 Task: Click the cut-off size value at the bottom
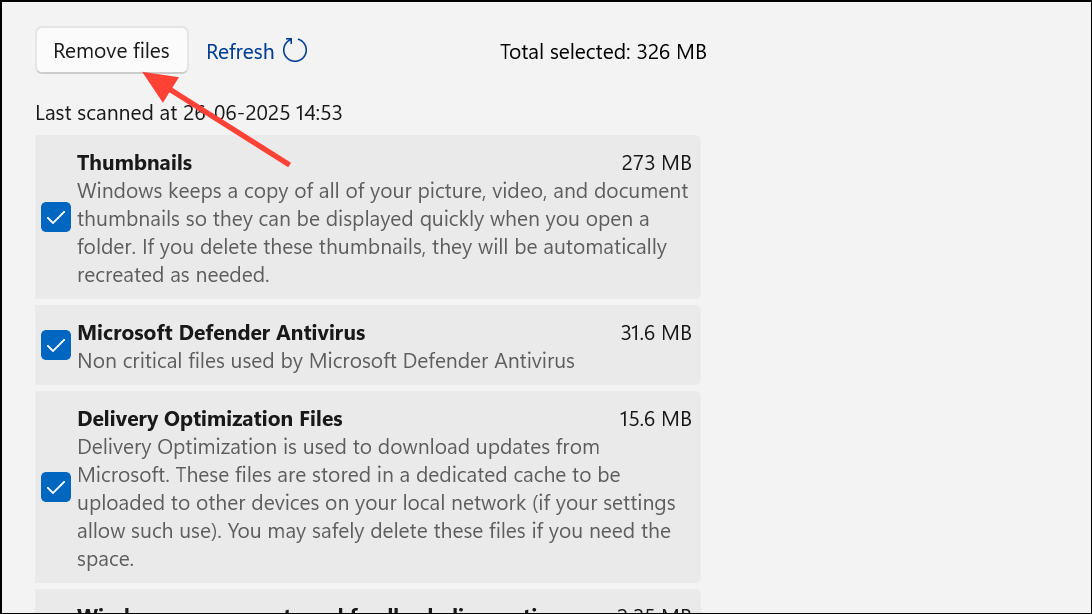(655, 610)
